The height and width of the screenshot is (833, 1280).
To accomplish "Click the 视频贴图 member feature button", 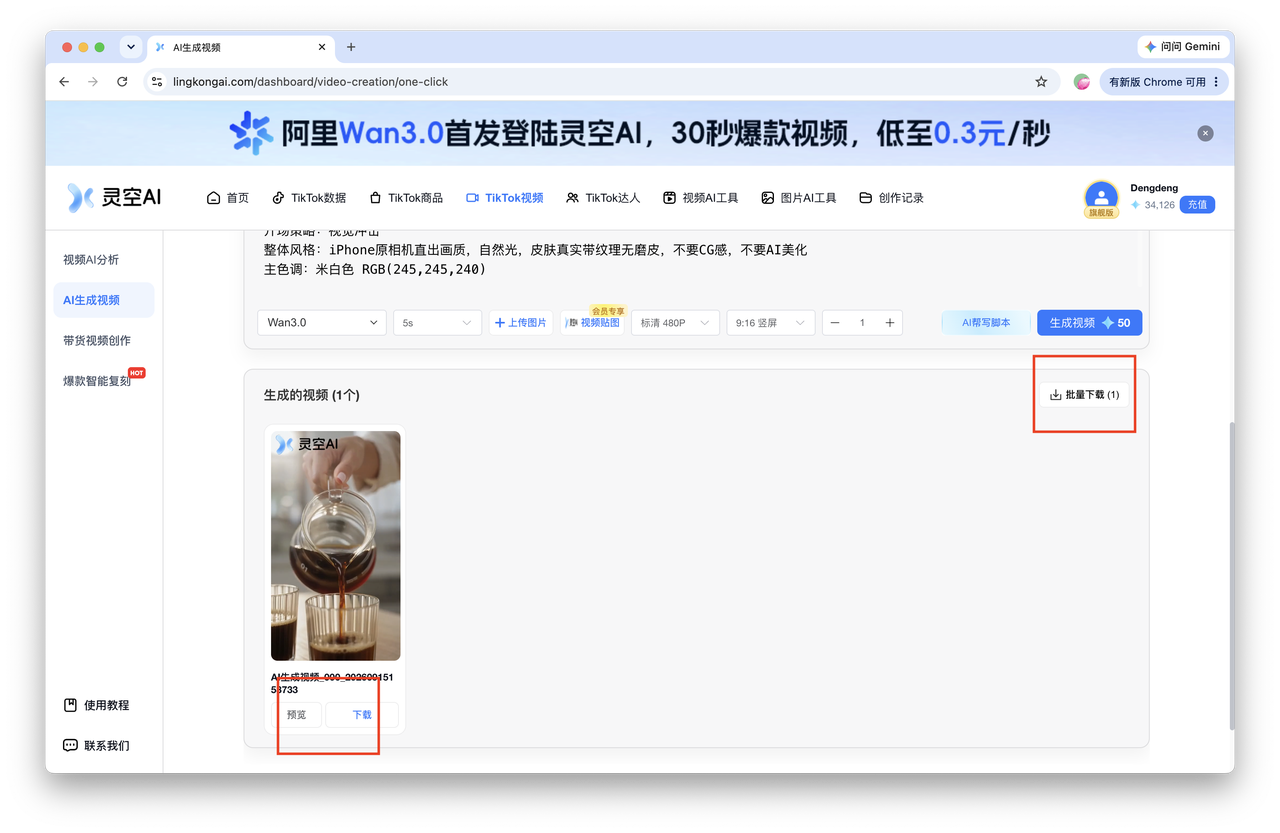I will tap(593, 322).
